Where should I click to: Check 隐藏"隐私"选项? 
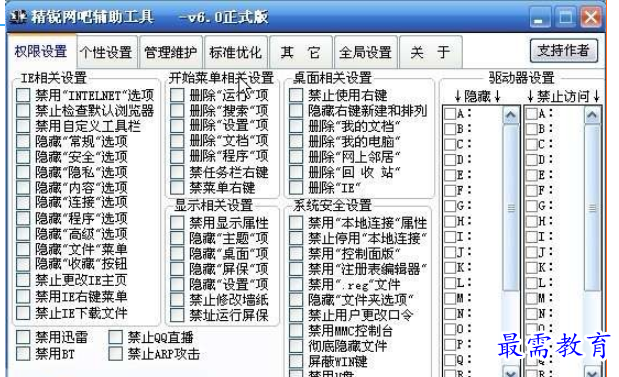[23, 172]
